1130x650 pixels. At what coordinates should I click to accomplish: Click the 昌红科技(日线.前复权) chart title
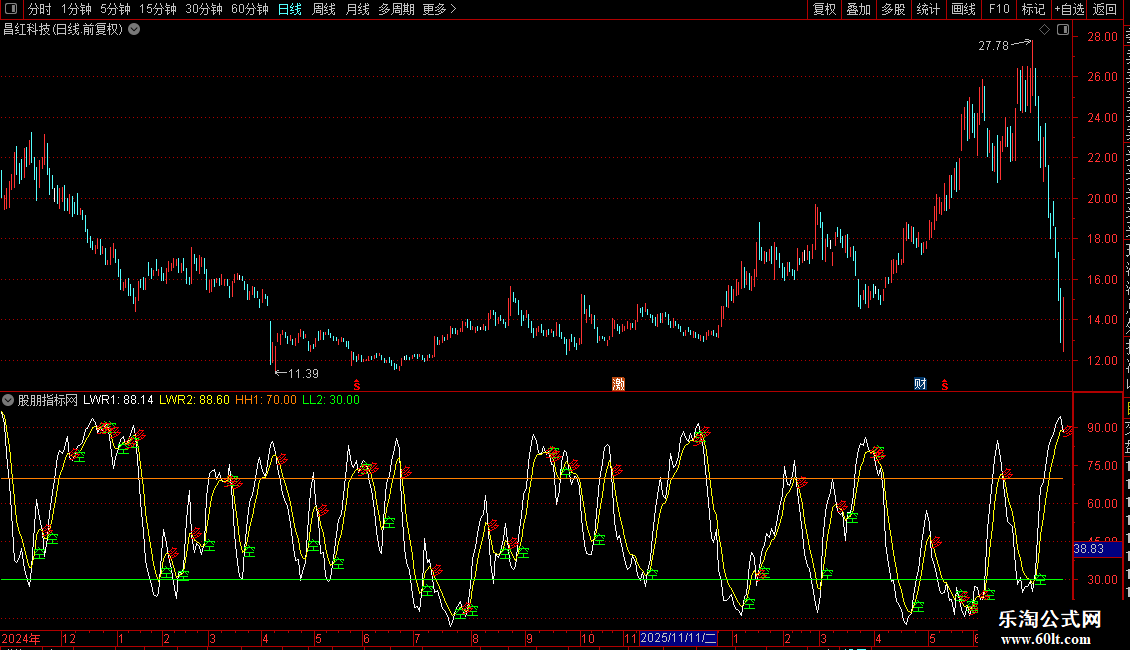[63, 30]
